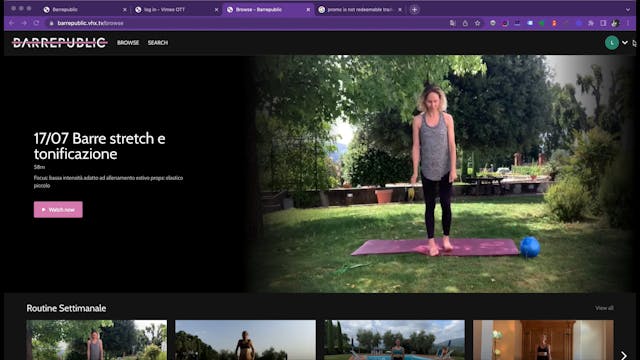Toggle the browser side panel
The height and width of the screenshot is (360, 640).
click(x=603, y=23)
